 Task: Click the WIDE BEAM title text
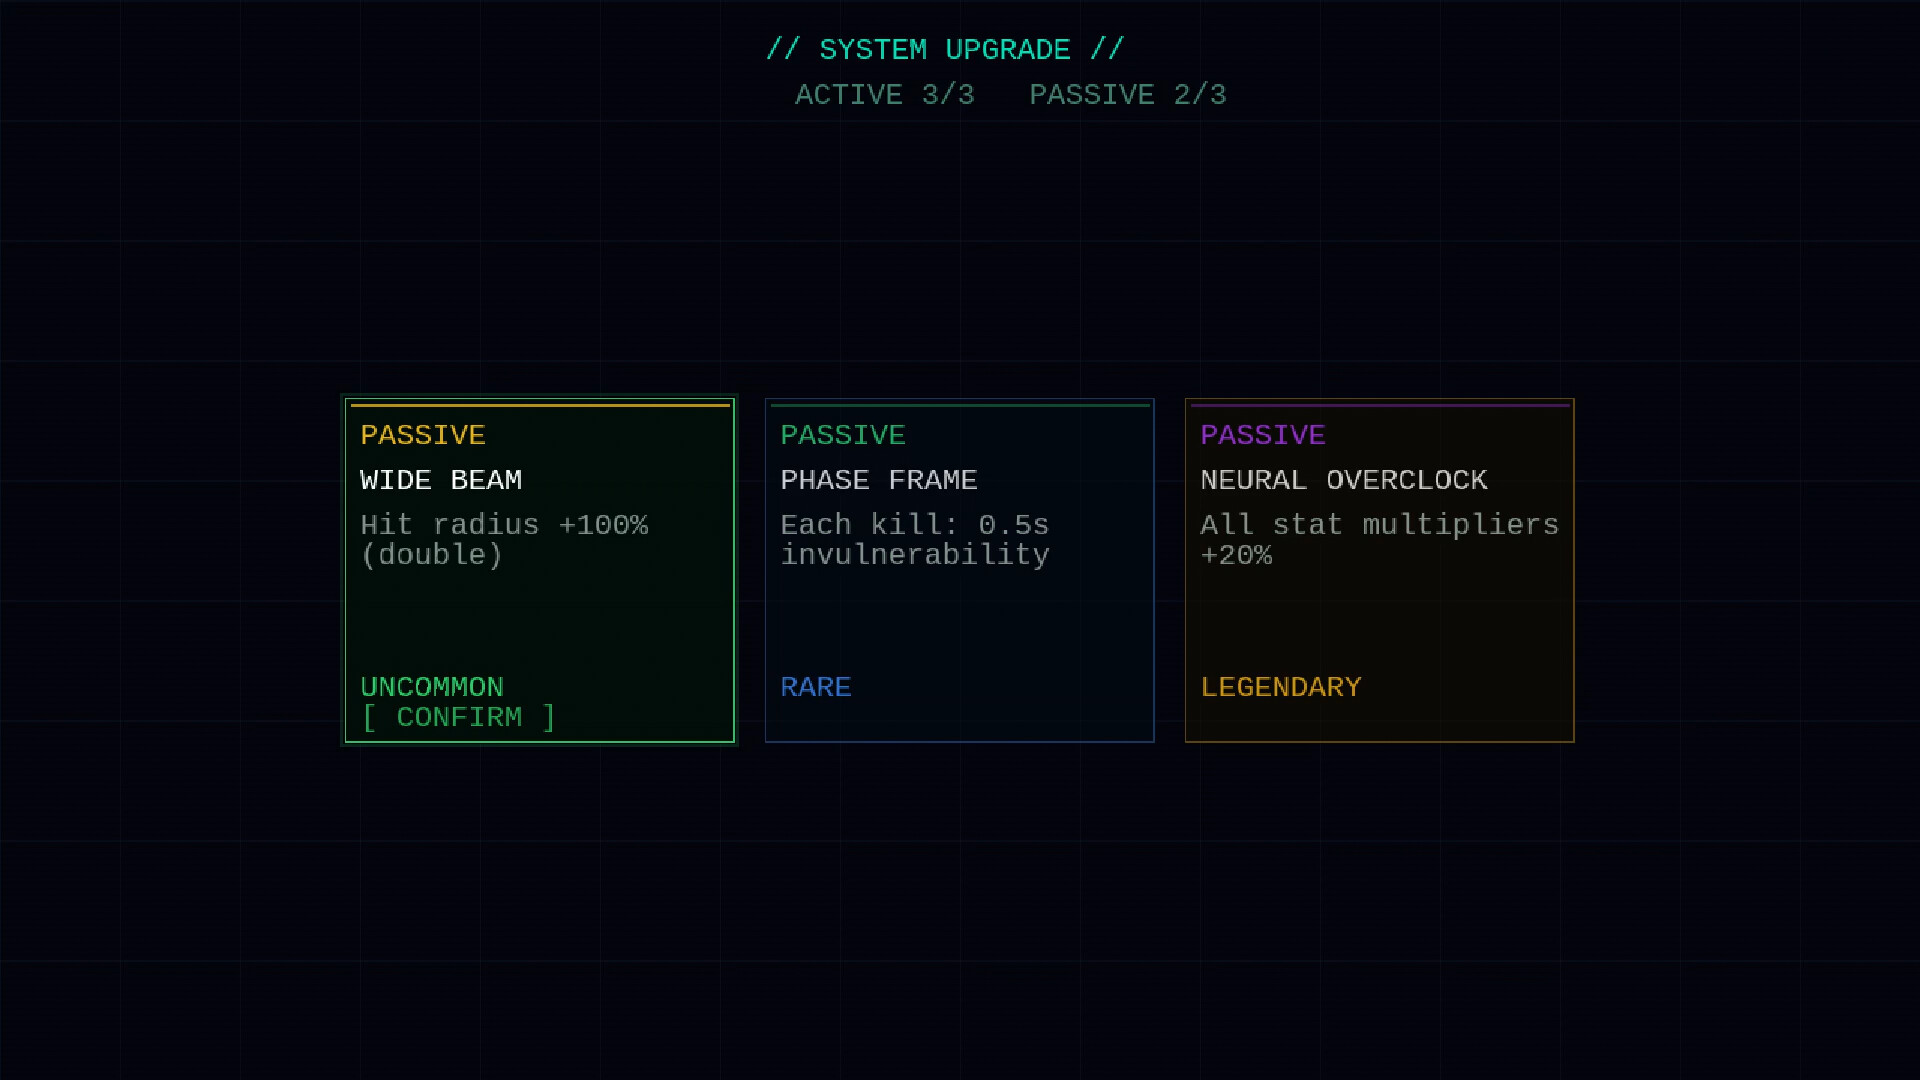(441, 480)
